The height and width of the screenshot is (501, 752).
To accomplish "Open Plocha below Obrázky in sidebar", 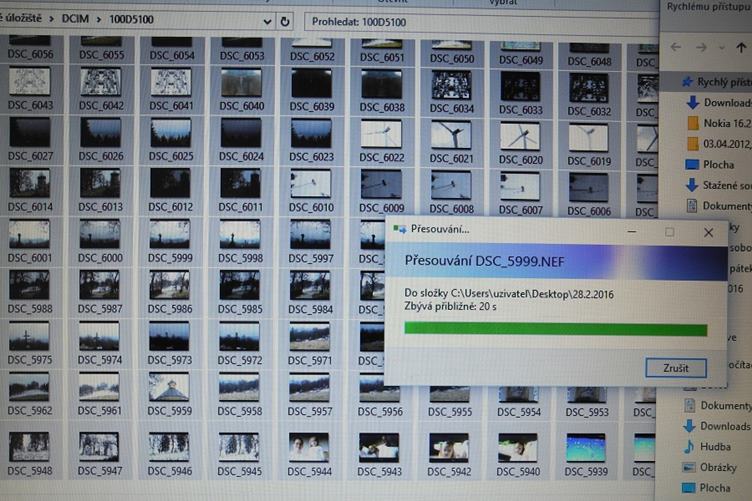I will click(706, 488).
